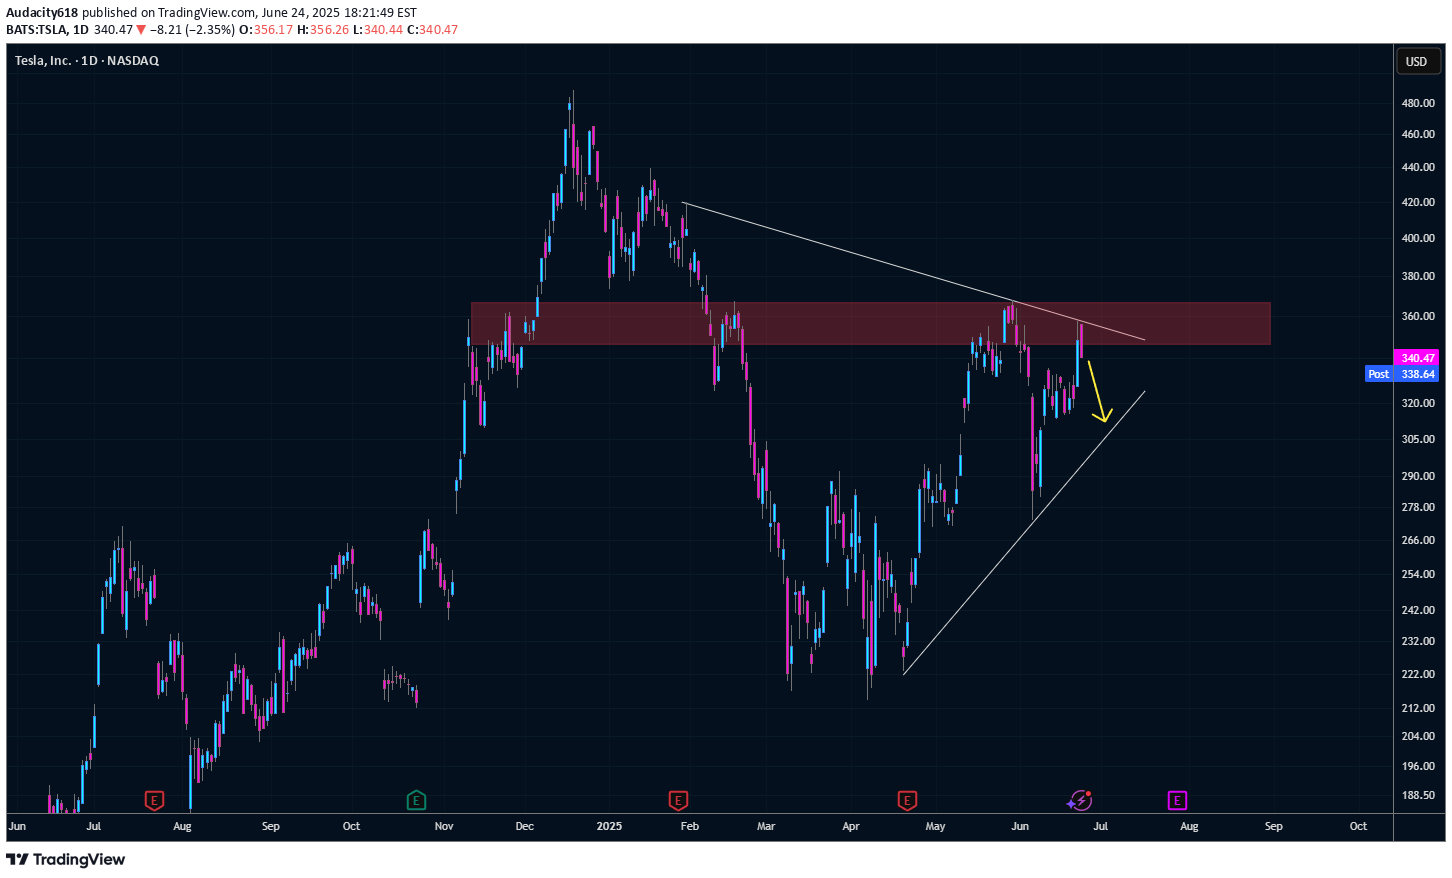Click the 212.00 price axis label
Image resolution: width=1452 pixels, height=878 pixels.
[x=1418, y=708]
